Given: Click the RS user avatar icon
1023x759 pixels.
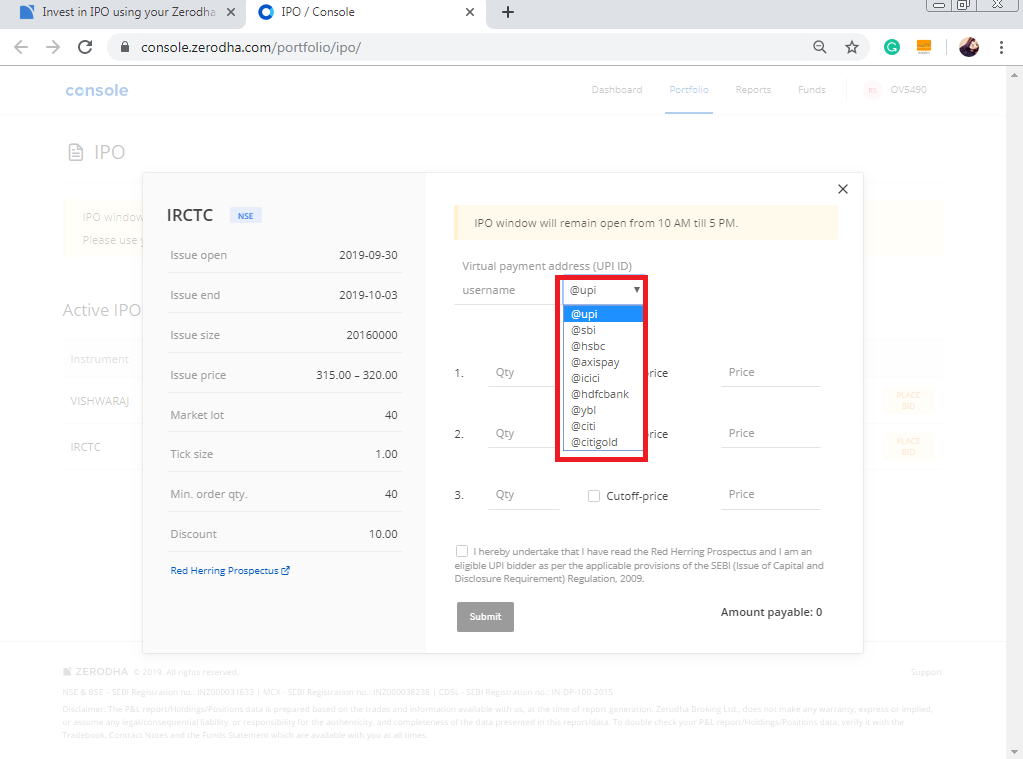Looking at the screenshot, I should click(872, 90).
